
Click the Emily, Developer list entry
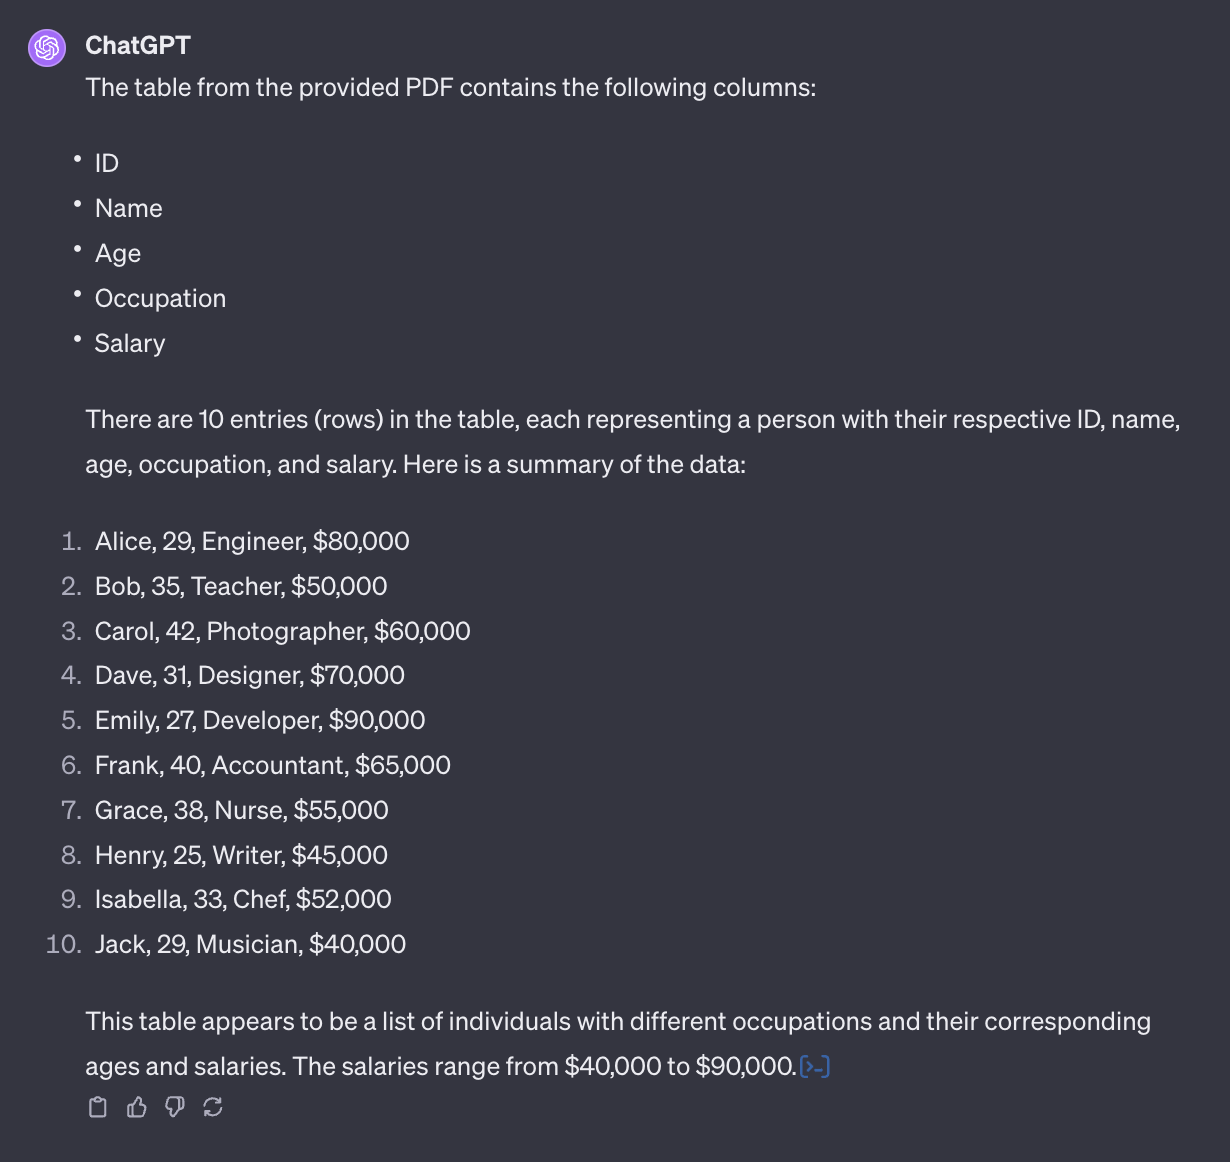pos(260,720)
